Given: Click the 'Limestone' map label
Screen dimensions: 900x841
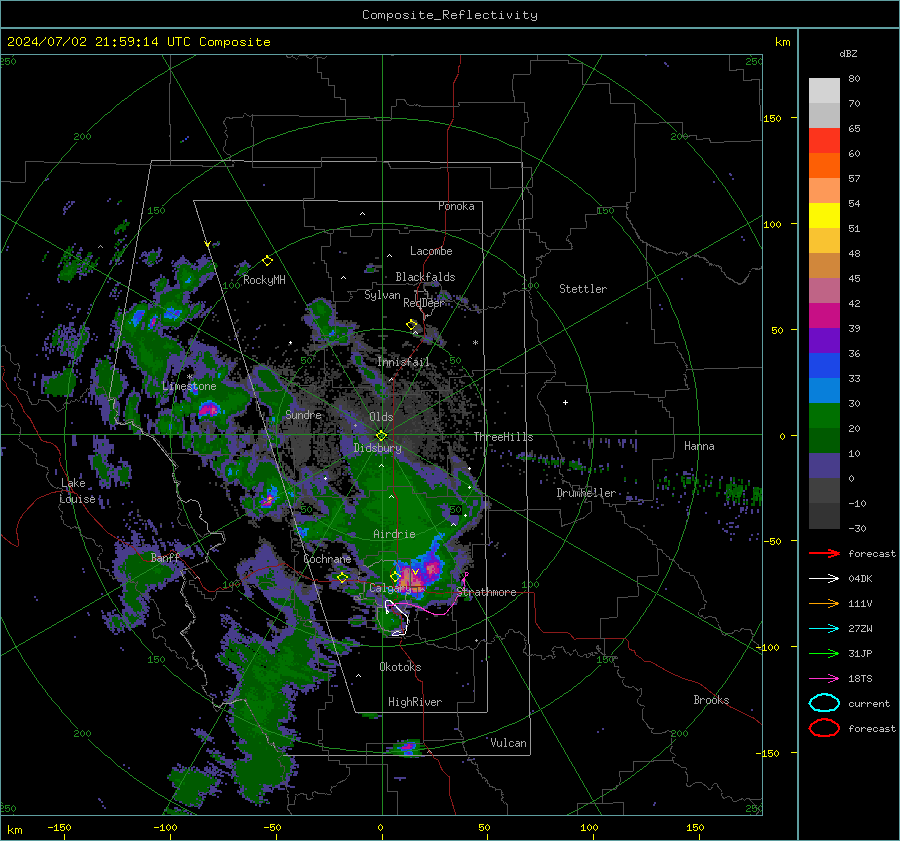Looking at the screenshot, I should pyautogui.click(x=189, y=386).
